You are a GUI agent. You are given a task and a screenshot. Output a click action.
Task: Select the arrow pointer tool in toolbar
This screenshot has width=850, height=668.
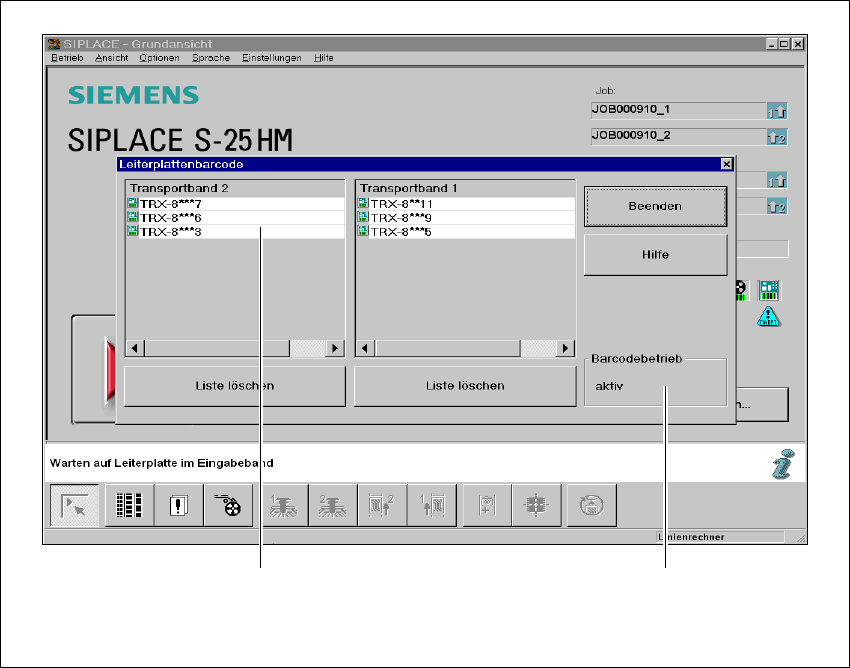75,506
